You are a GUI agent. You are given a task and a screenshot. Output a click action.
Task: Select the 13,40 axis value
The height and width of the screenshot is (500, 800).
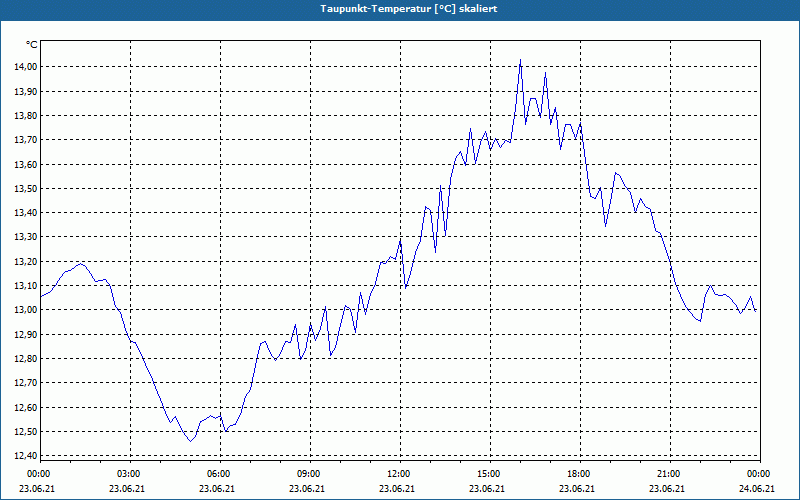pos(25,213)
